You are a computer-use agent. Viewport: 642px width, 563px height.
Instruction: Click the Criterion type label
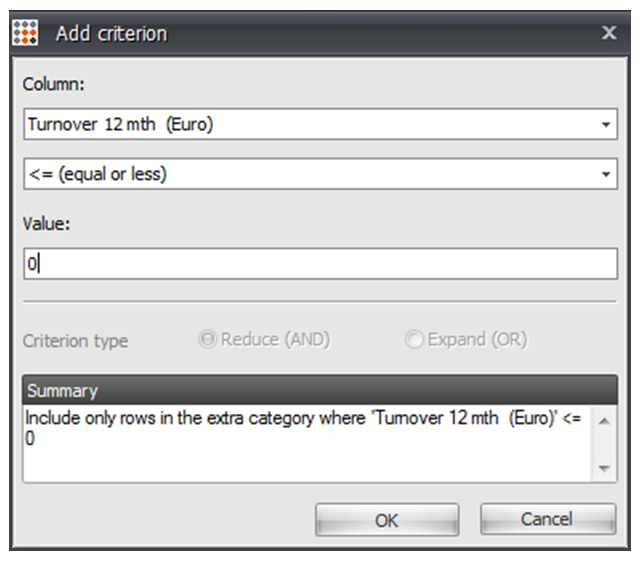76,341
